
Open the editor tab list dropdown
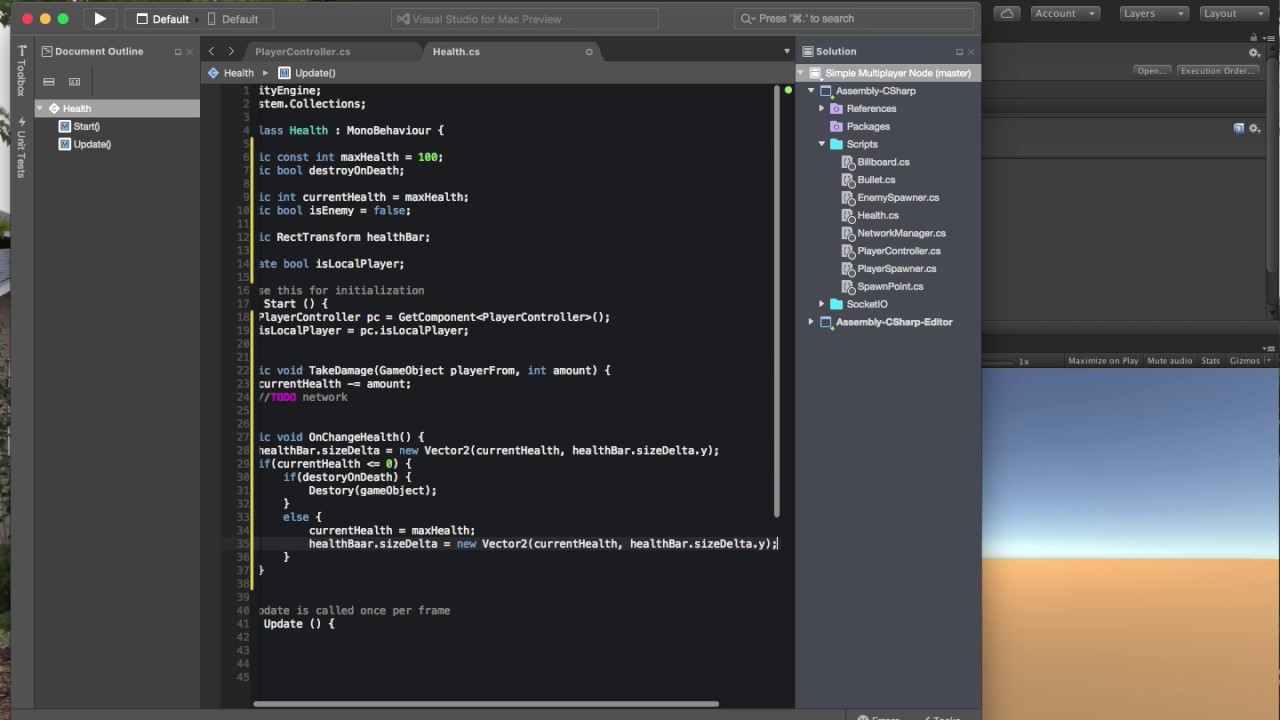[x=787, y=51]
